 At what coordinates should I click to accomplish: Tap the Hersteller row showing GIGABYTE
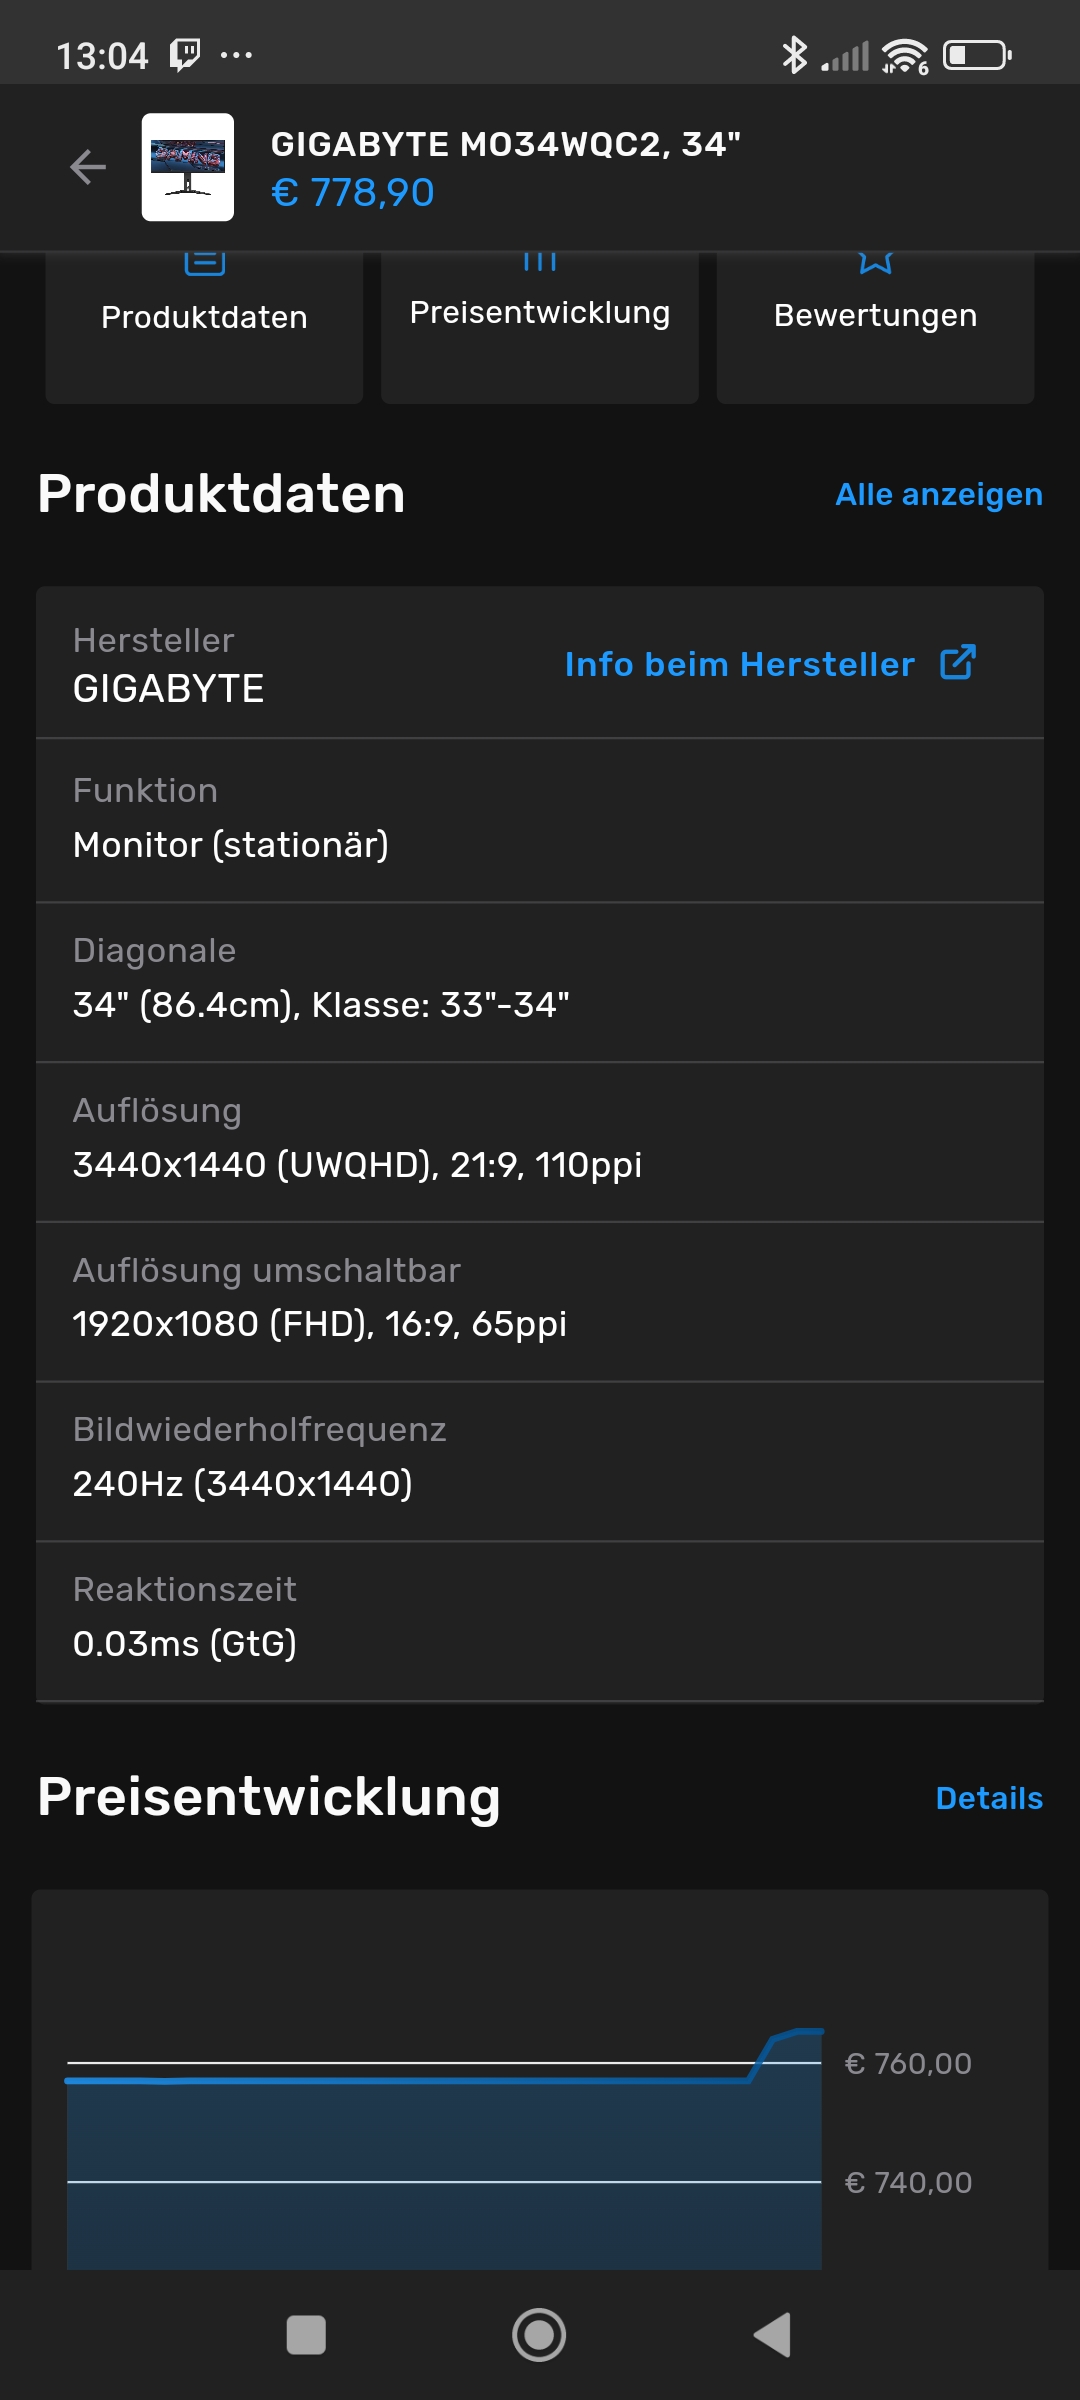click(300, 662)
